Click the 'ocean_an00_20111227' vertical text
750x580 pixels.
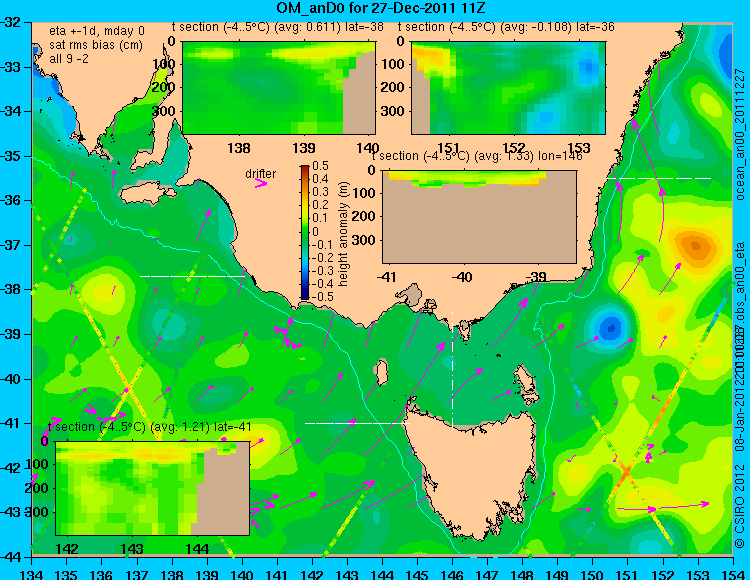click(x=740, y=134)
